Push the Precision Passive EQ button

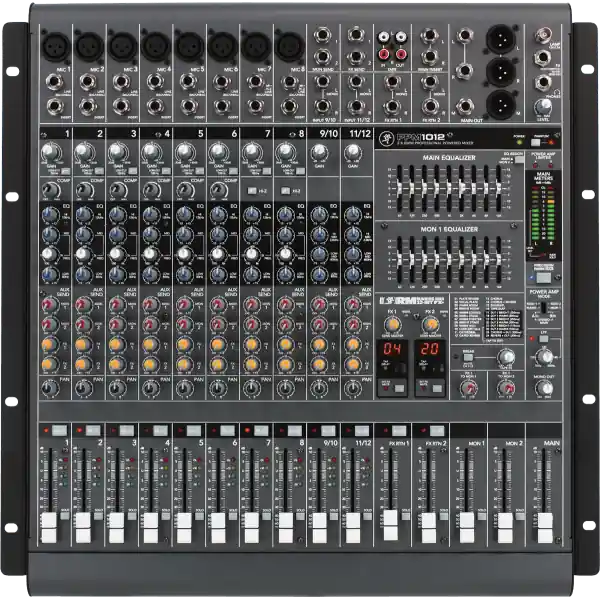click(543, 277)
